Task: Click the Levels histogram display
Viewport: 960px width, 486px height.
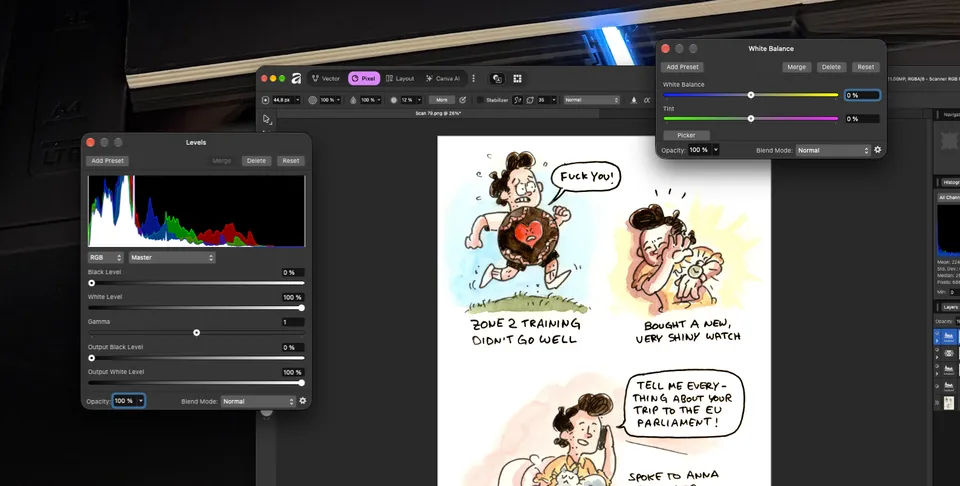Action: coord(197,211)
